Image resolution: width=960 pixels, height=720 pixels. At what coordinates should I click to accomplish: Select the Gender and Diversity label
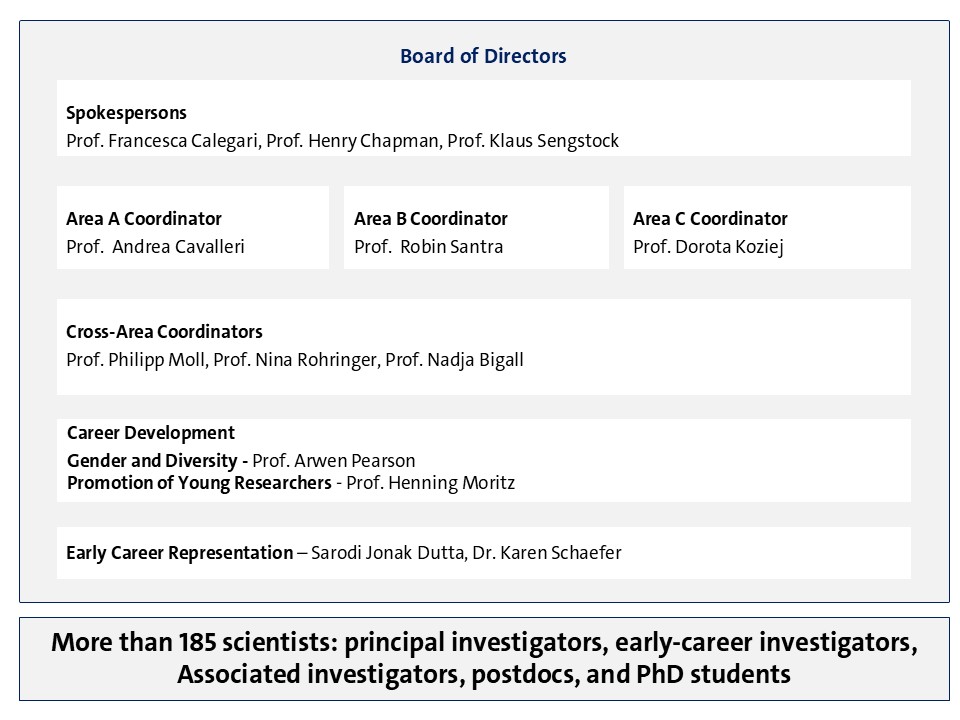(156, 461)
